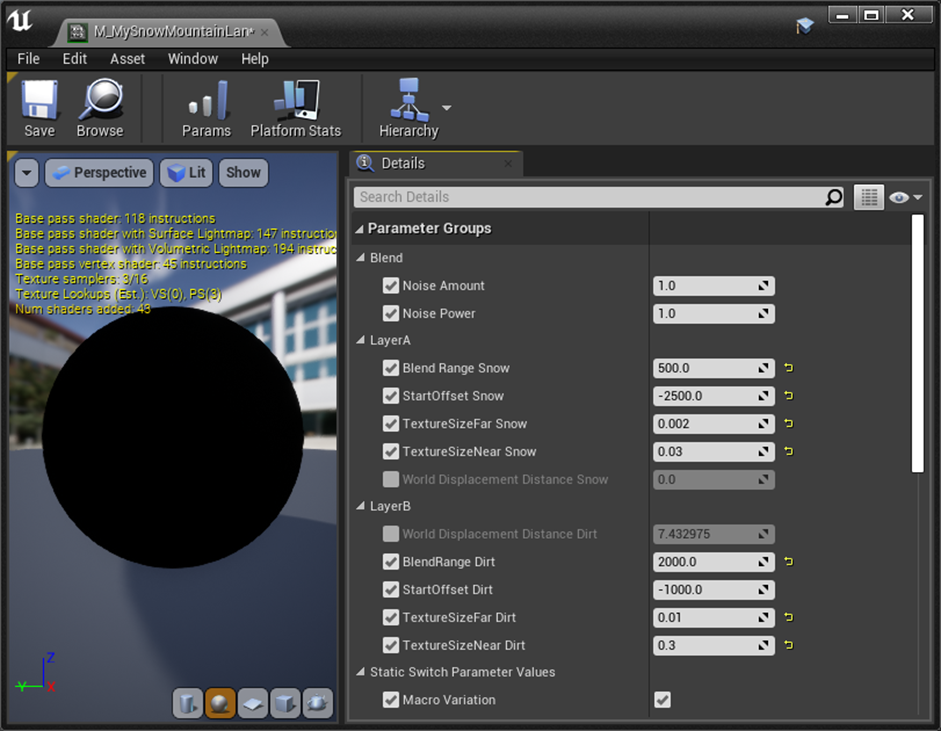Toggle StartOffset Snow override checkbox
941x731 pixels.
click(391, 396)
